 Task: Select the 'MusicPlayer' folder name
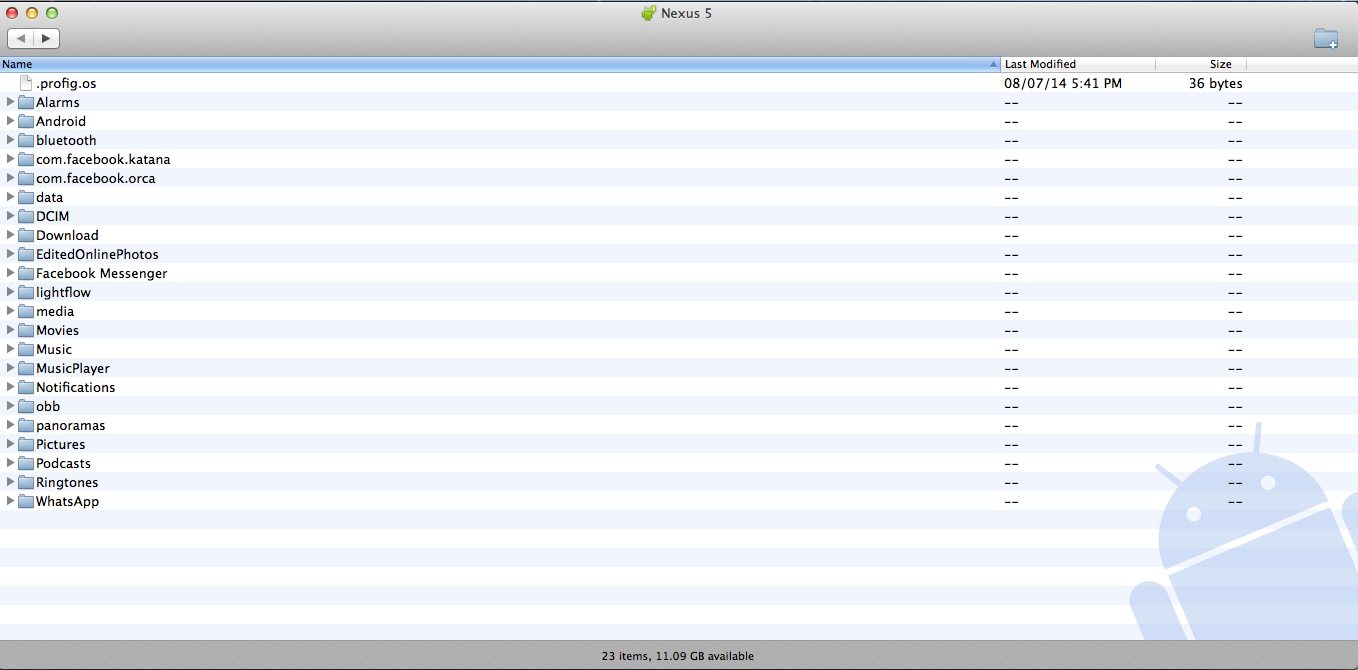click(x=73, y=368)
